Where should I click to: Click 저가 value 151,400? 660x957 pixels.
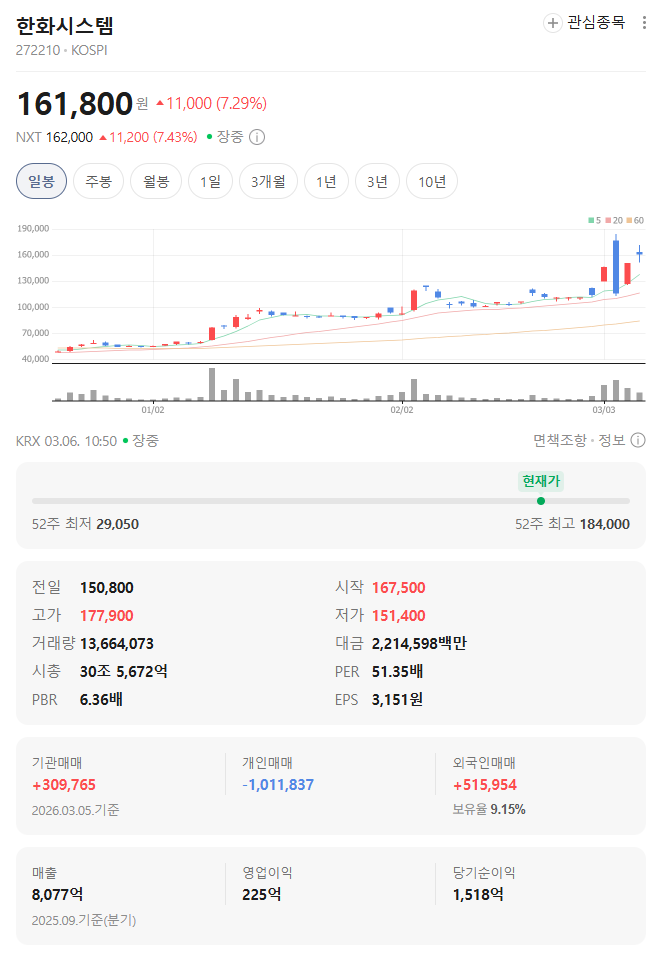pos(399,616)
